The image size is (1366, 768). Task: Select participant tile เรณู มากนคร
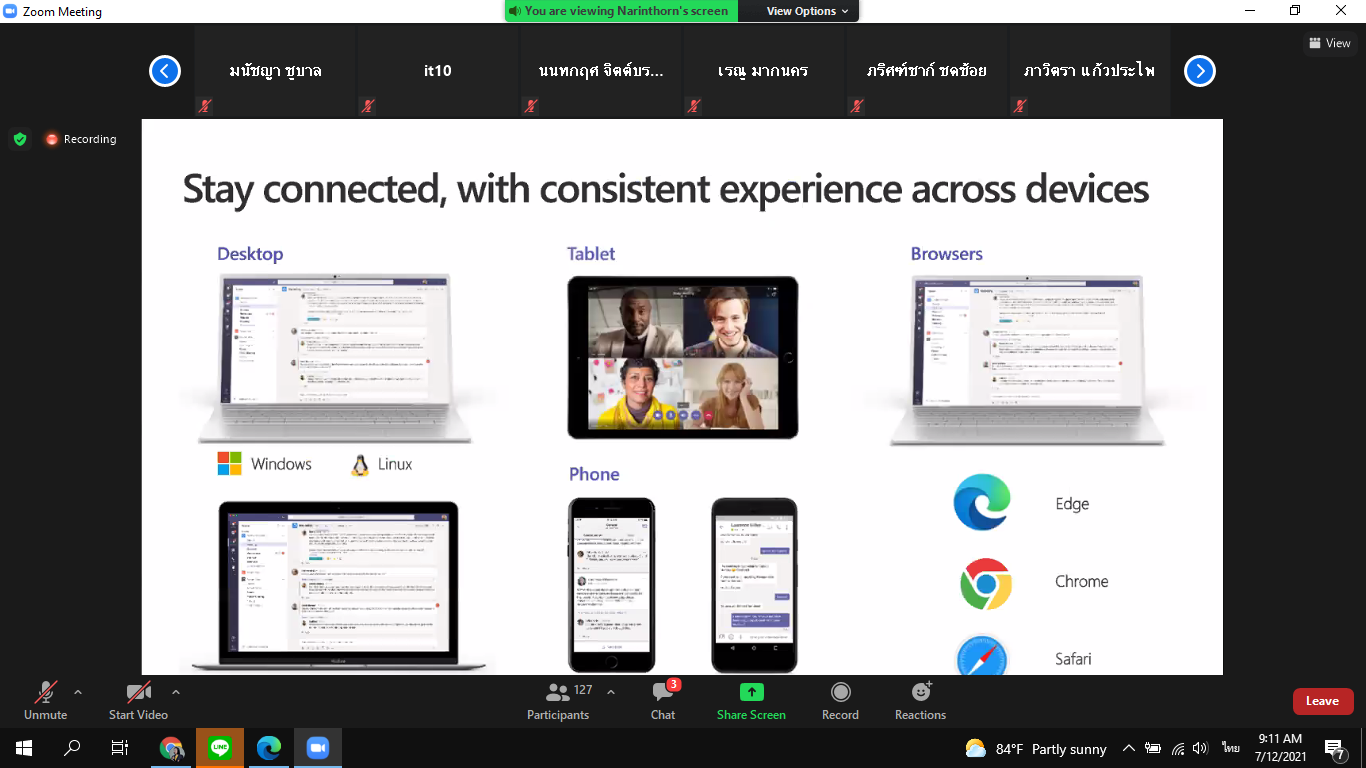coord(764,71)
